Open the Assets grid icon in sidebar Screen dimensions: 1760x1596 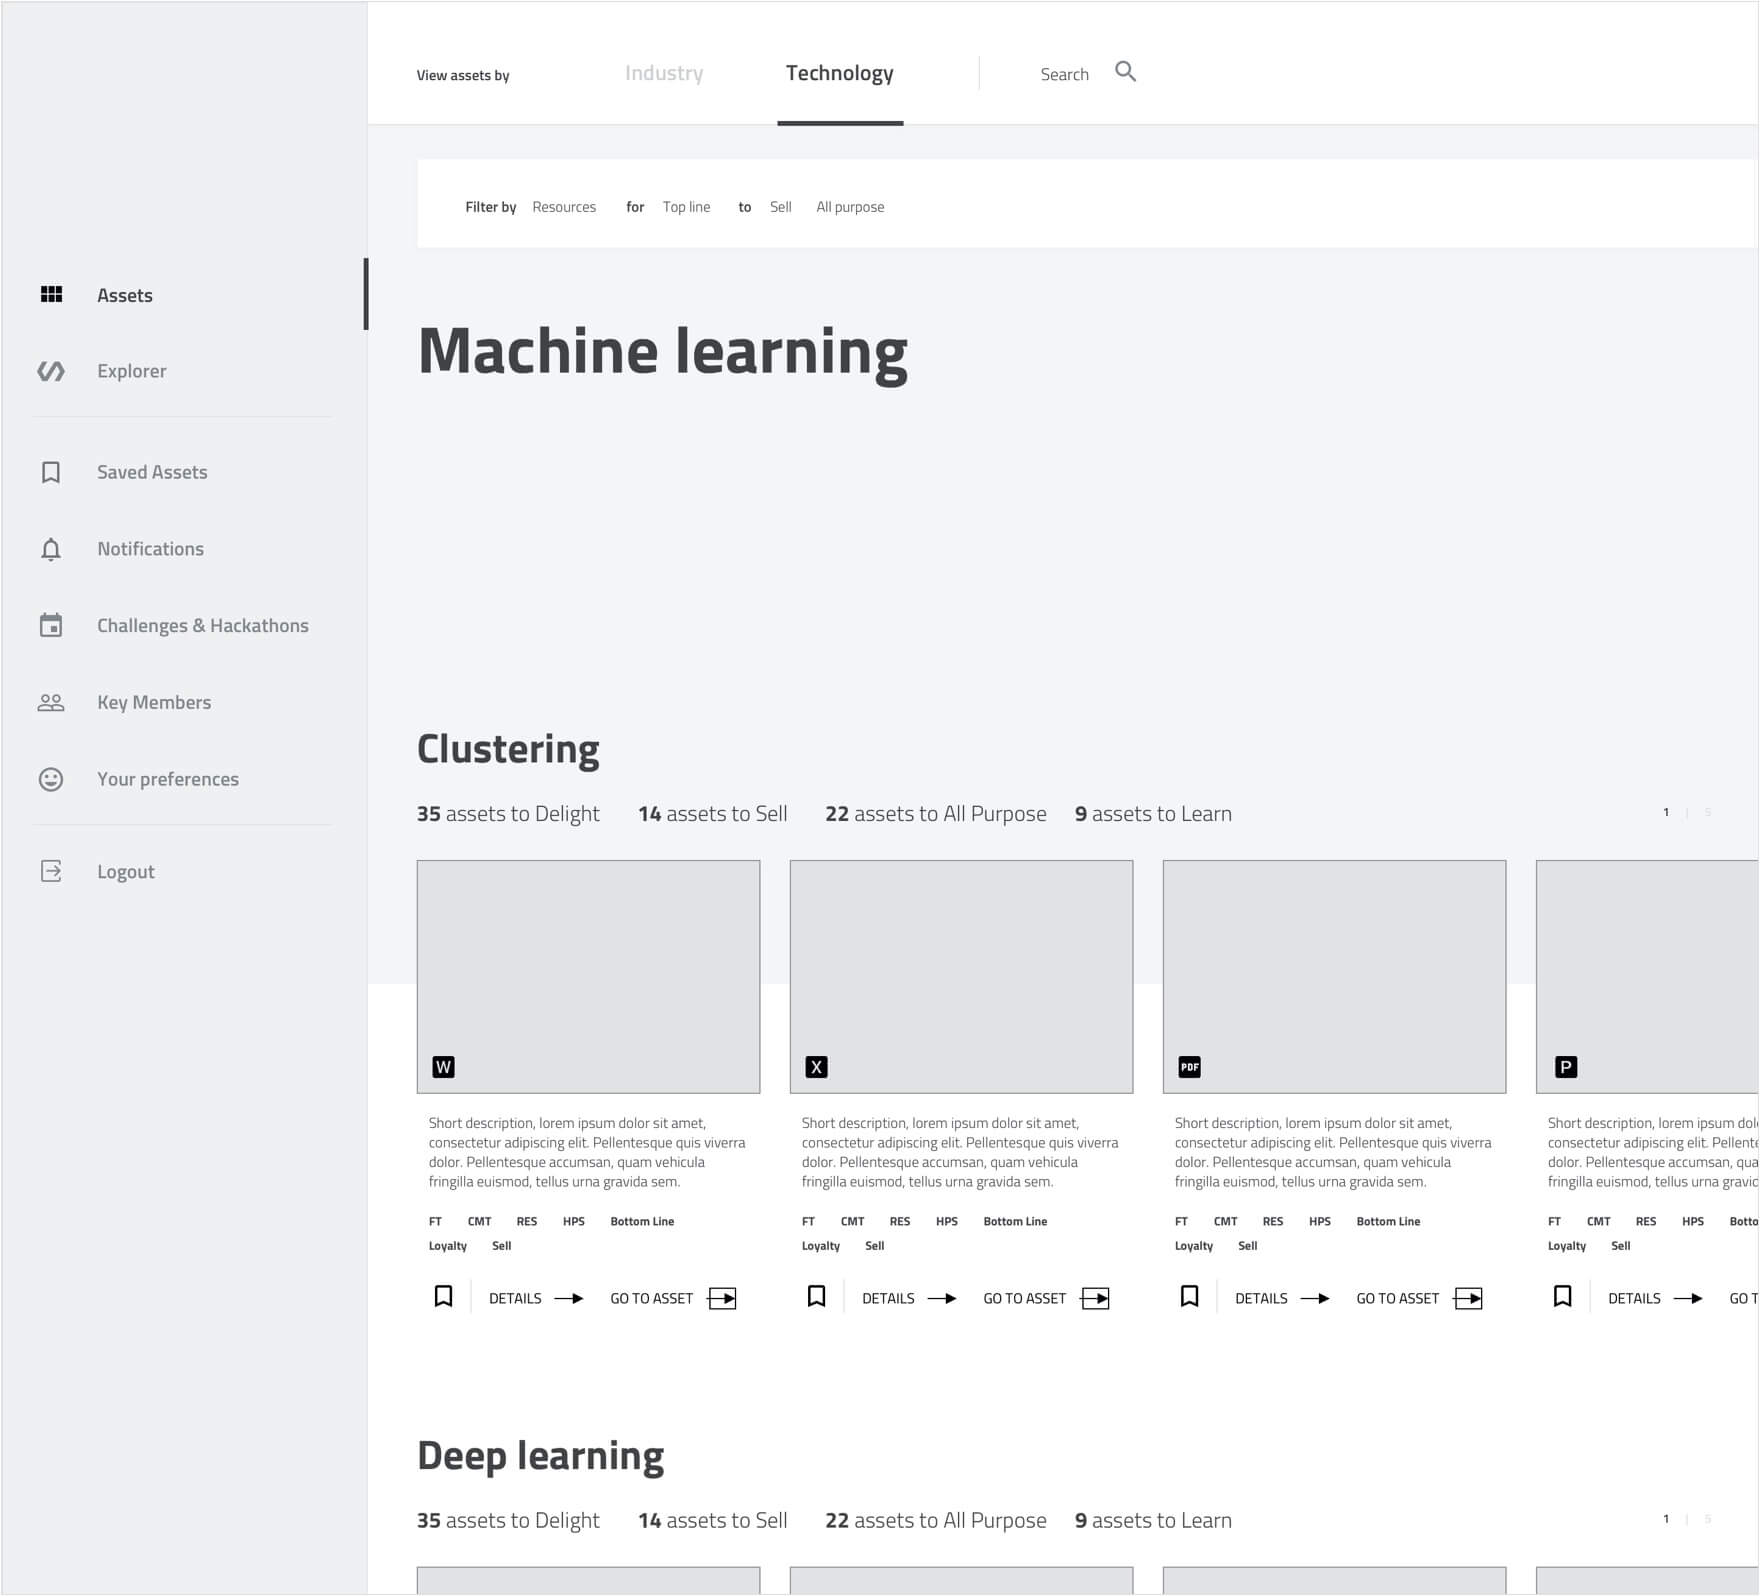click(x=51, y=294)
